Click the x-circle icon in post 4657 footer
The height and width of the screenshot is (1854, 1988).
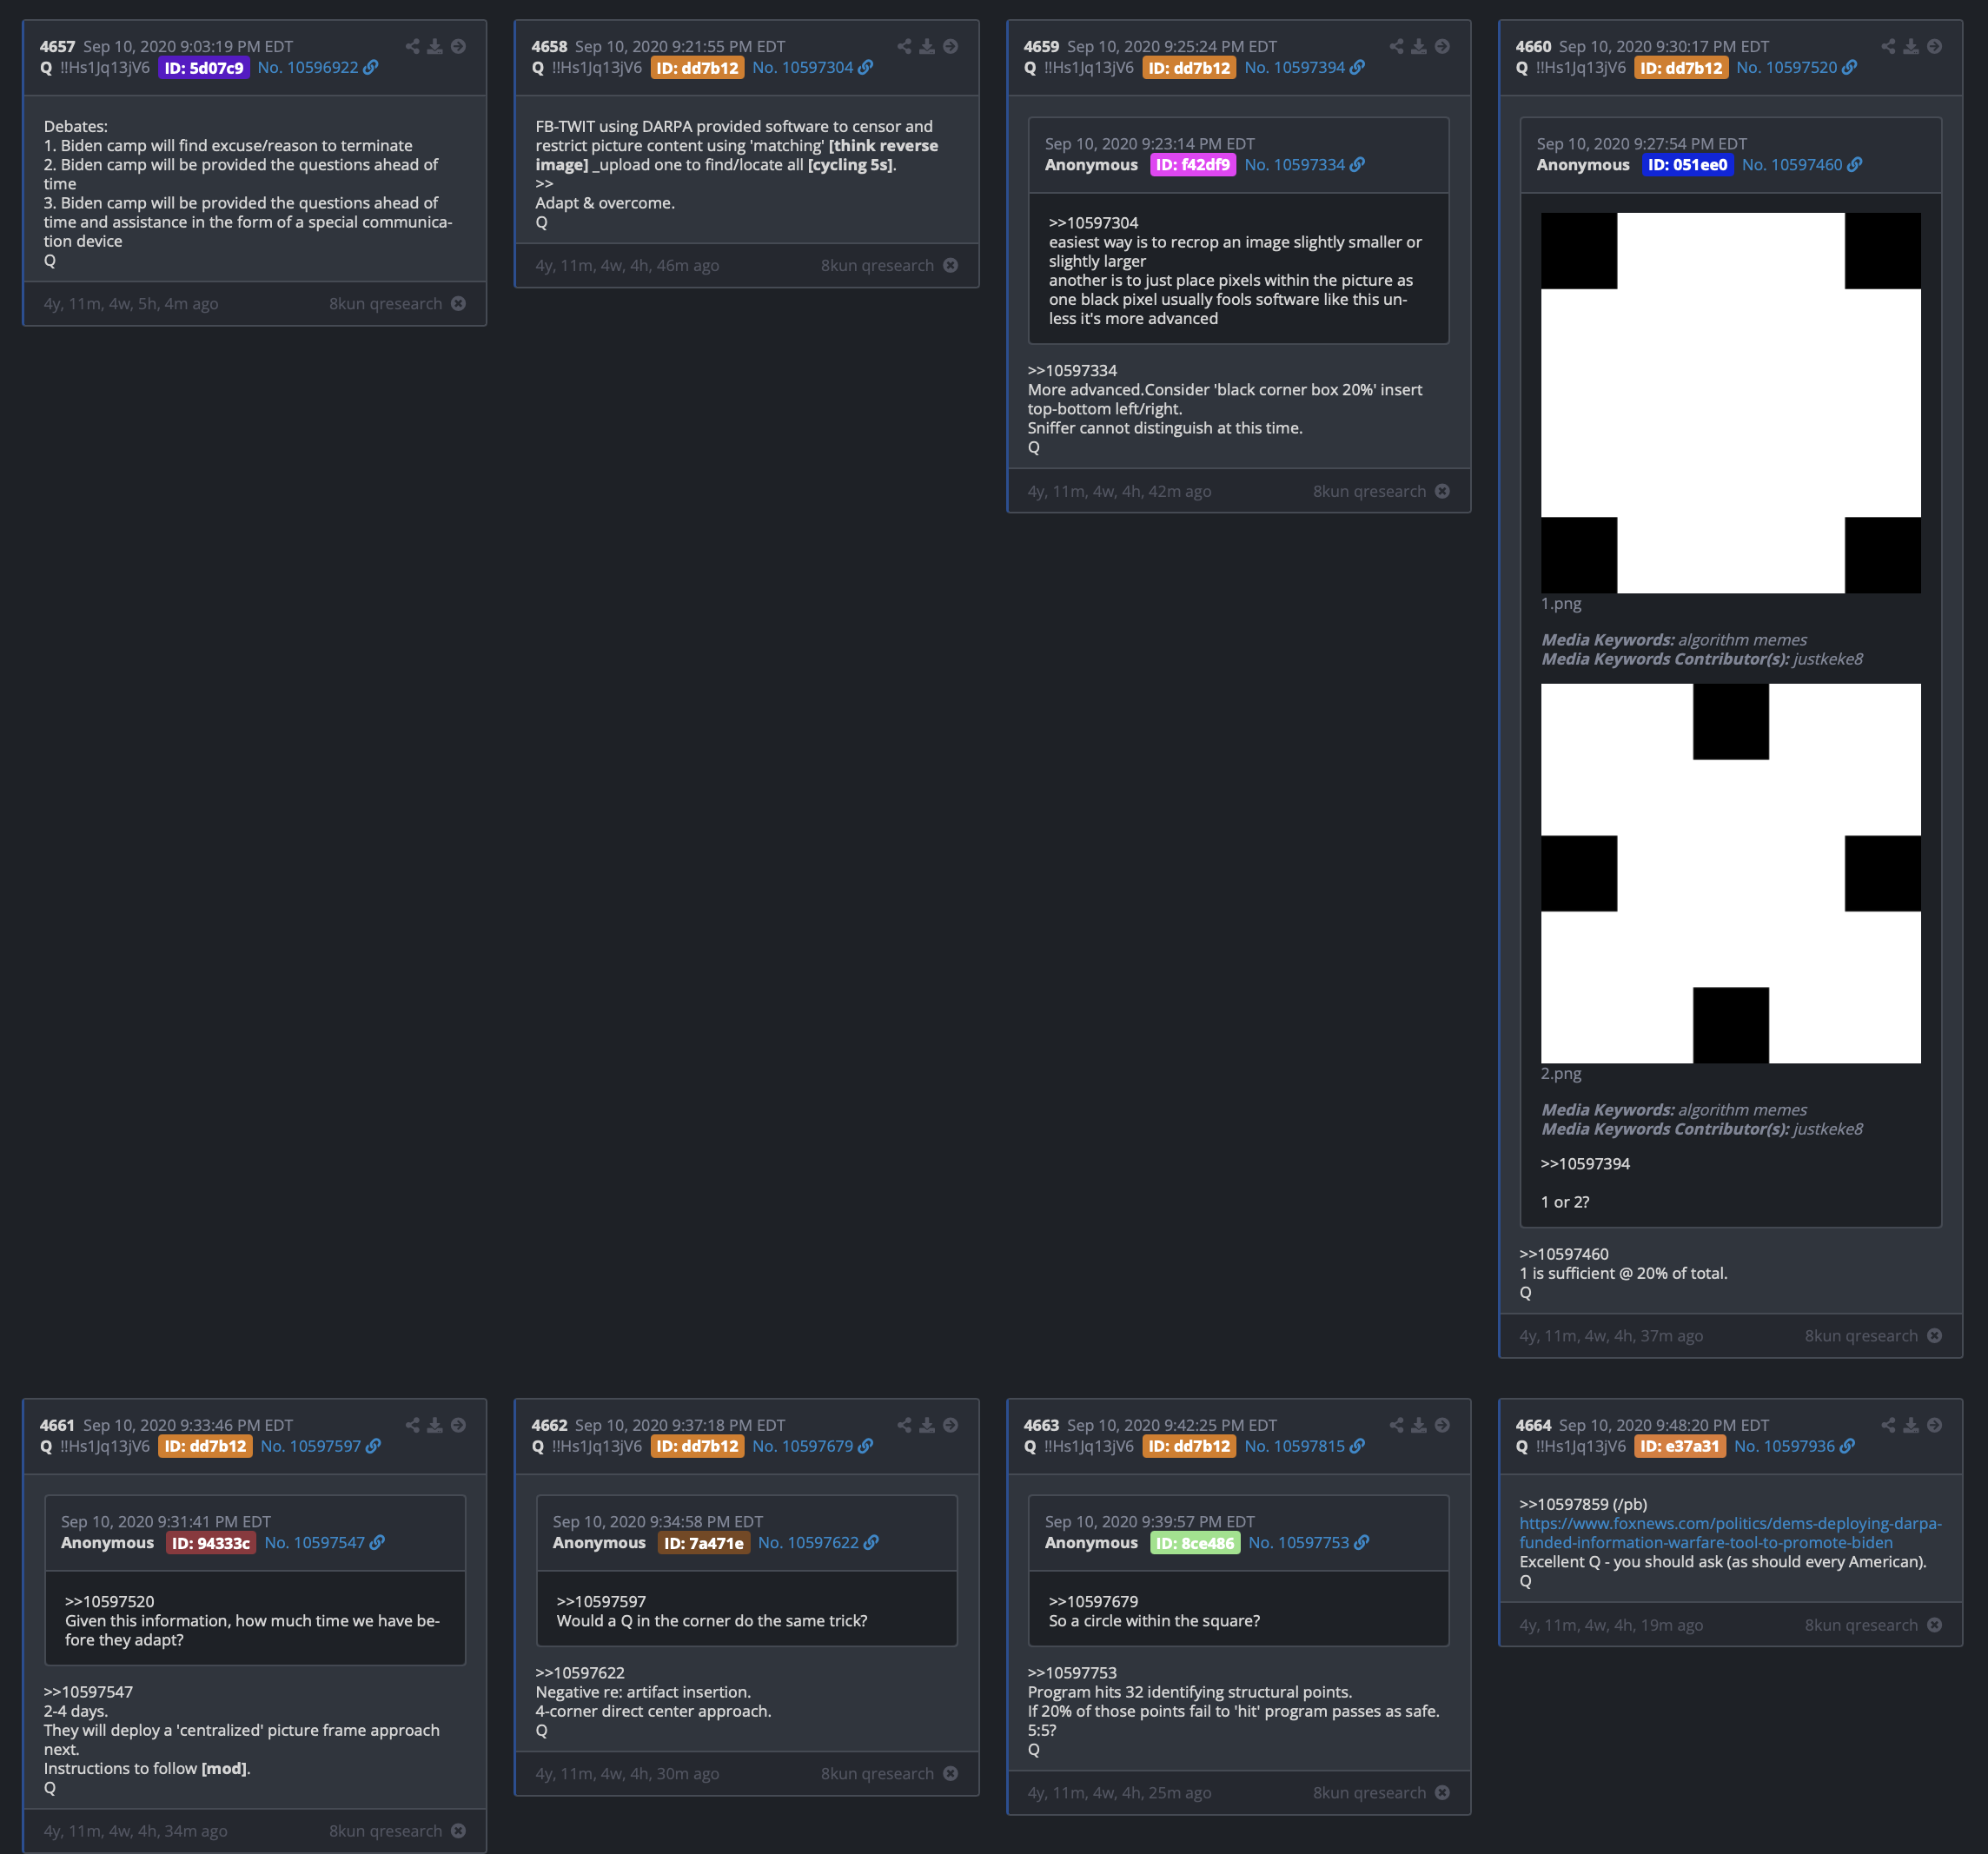[x=458, y=303]
